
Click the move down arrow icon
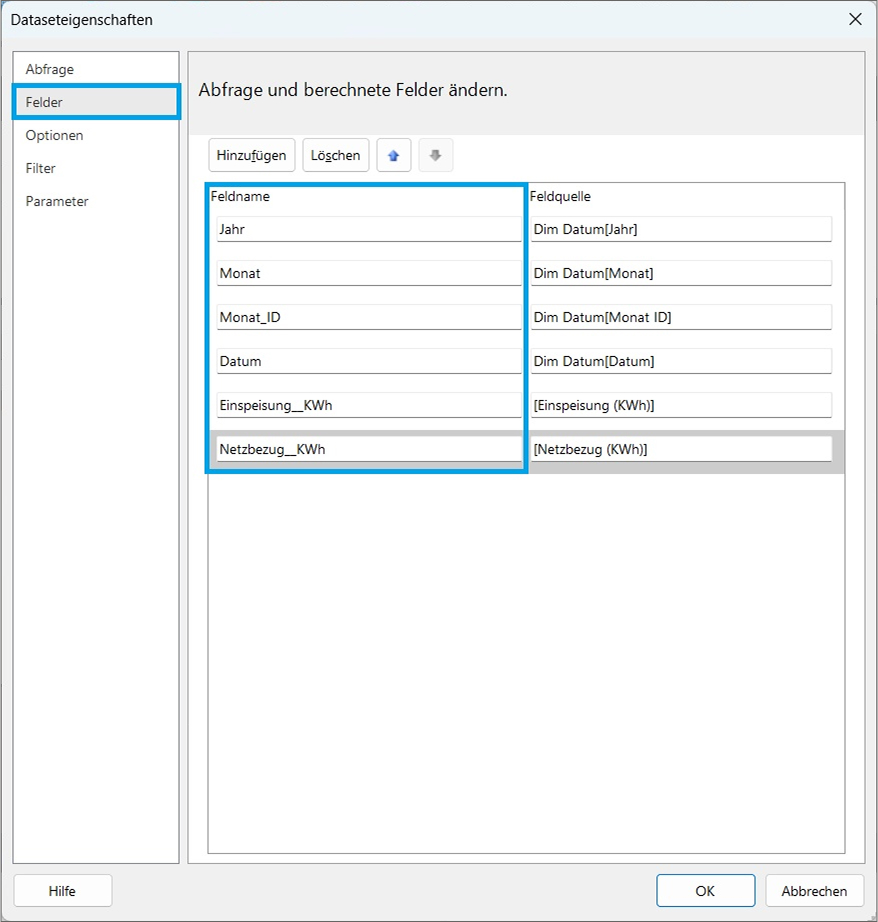pos(435,155)
